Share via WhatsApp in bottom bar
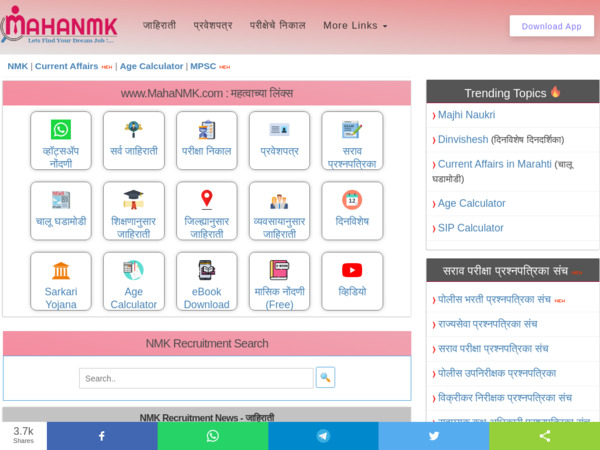Screen dimensions: 600x450 point(213,436)
